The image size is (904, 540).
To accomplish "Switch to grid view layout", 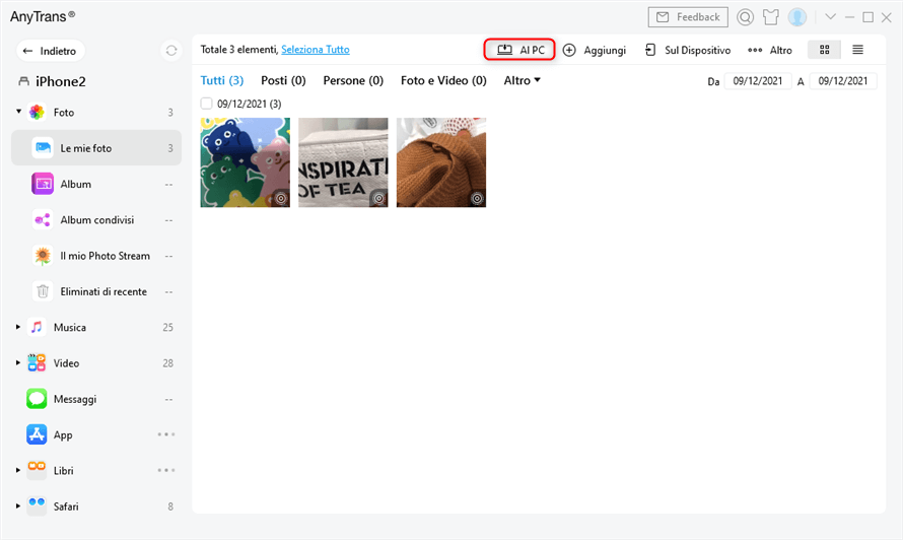I will tap(824, 50).
